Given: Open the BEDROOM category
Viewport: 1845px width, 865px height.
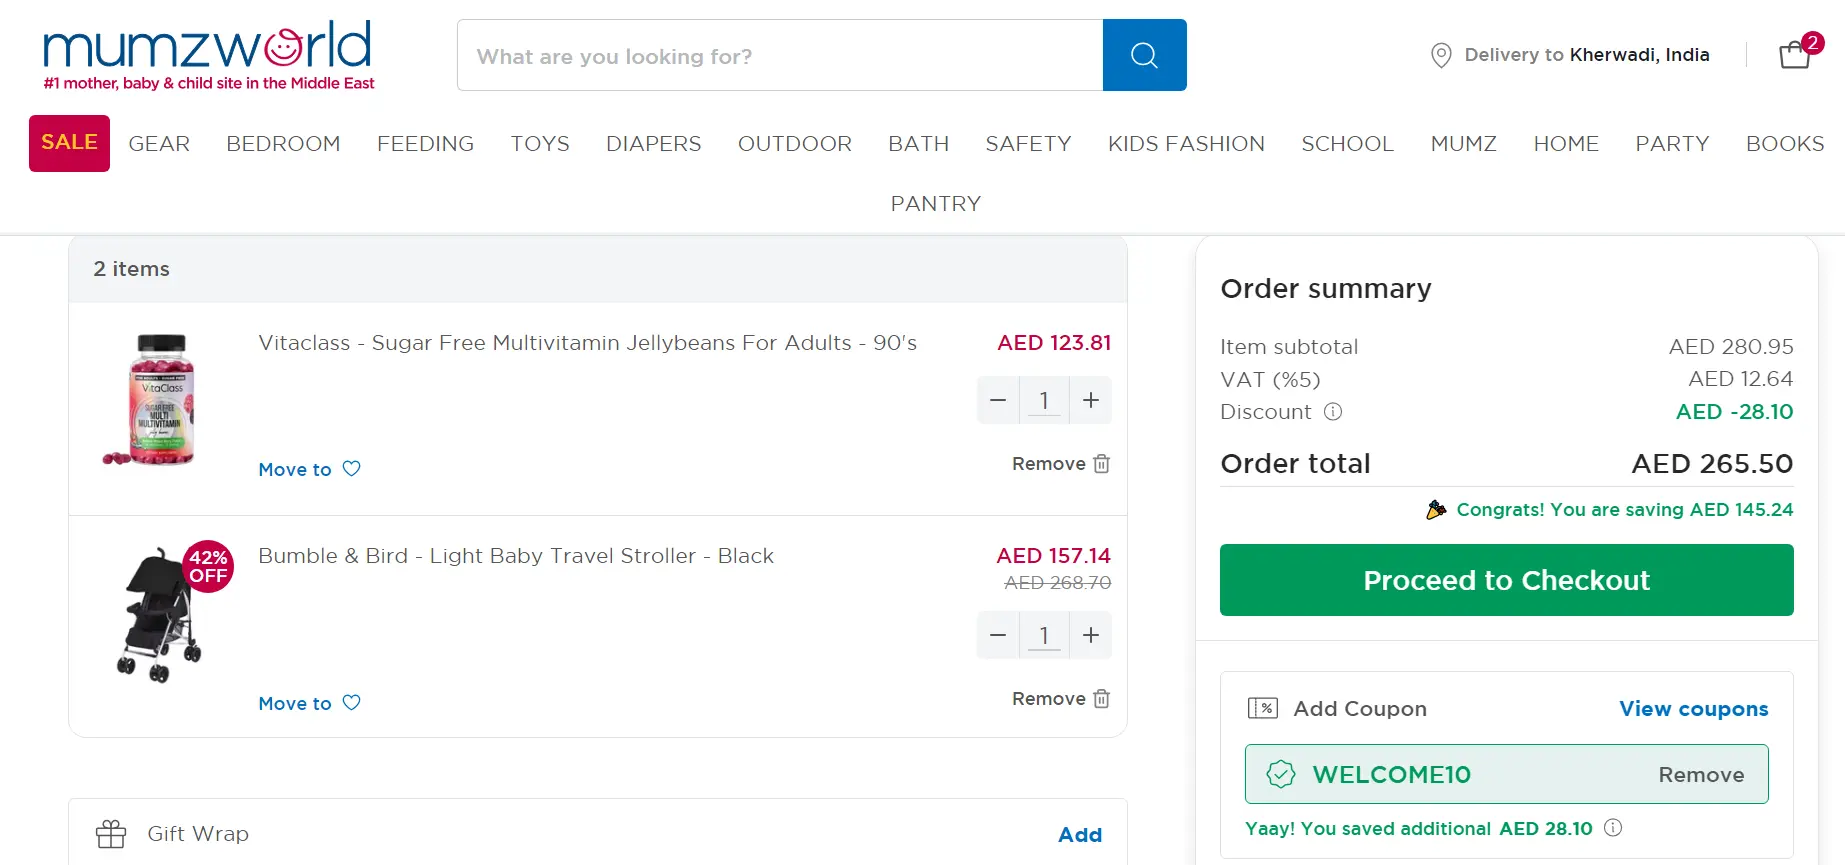Looking at the screenshot, I should click(283, 144).
